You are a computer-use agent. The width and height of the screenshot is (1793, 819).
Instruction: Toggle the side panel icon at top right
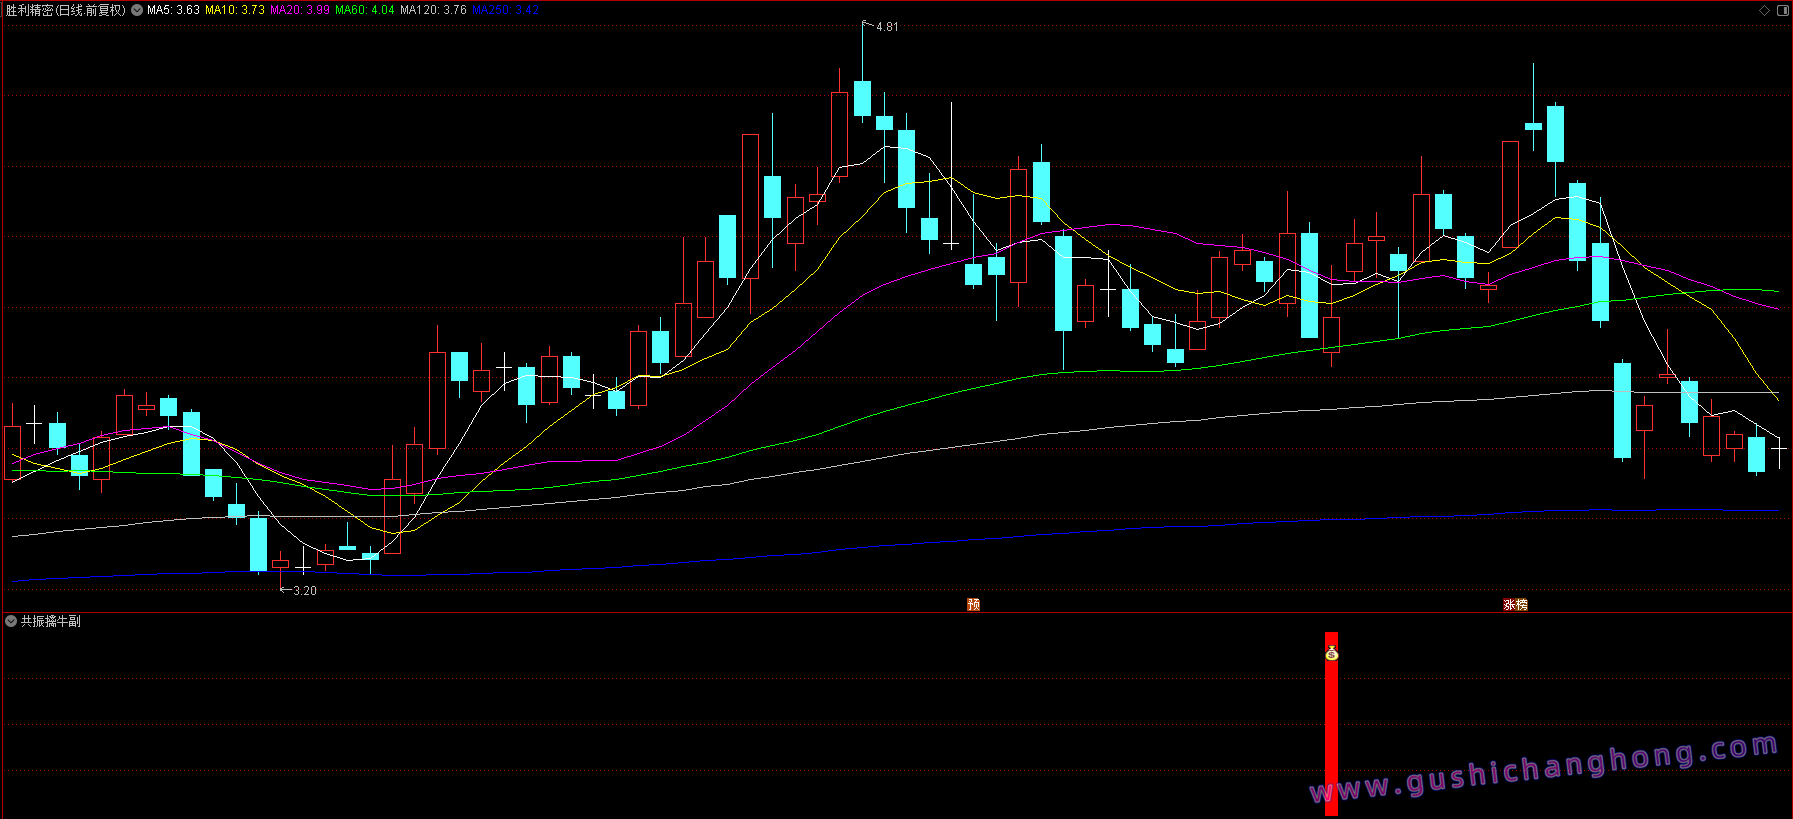pyautogui.click(x=1782, y=10)
